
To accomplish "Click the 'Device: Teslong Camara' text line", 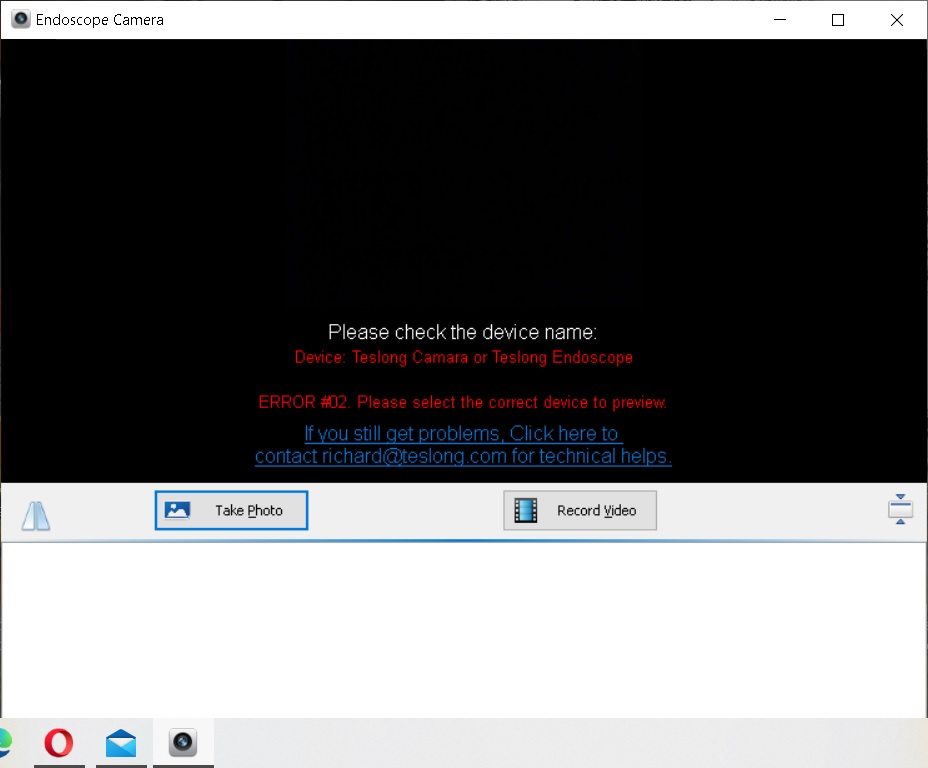I will click(x=464, y=357).
